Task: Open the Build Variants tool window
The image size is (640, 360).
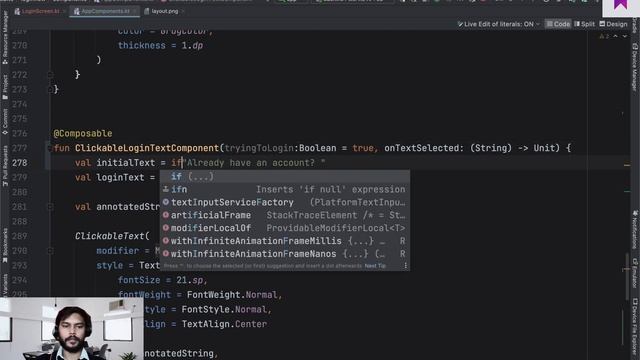Action: [x=5, y=285]
